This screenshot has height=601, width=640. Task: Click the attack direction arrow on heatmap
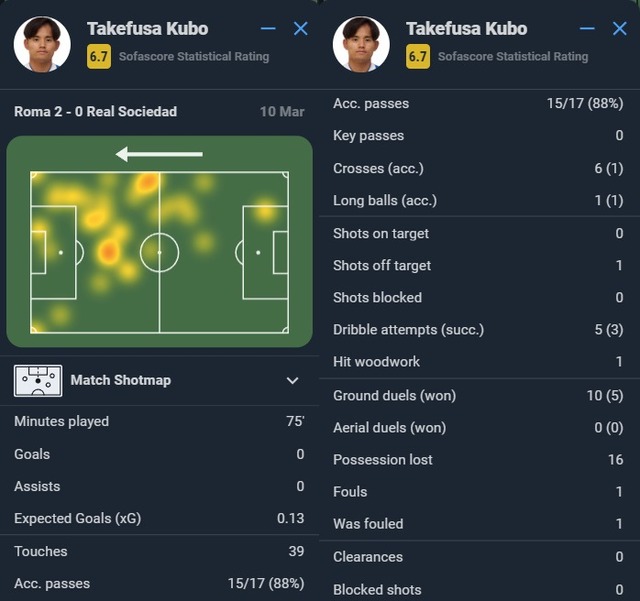[x=159, y=154]
